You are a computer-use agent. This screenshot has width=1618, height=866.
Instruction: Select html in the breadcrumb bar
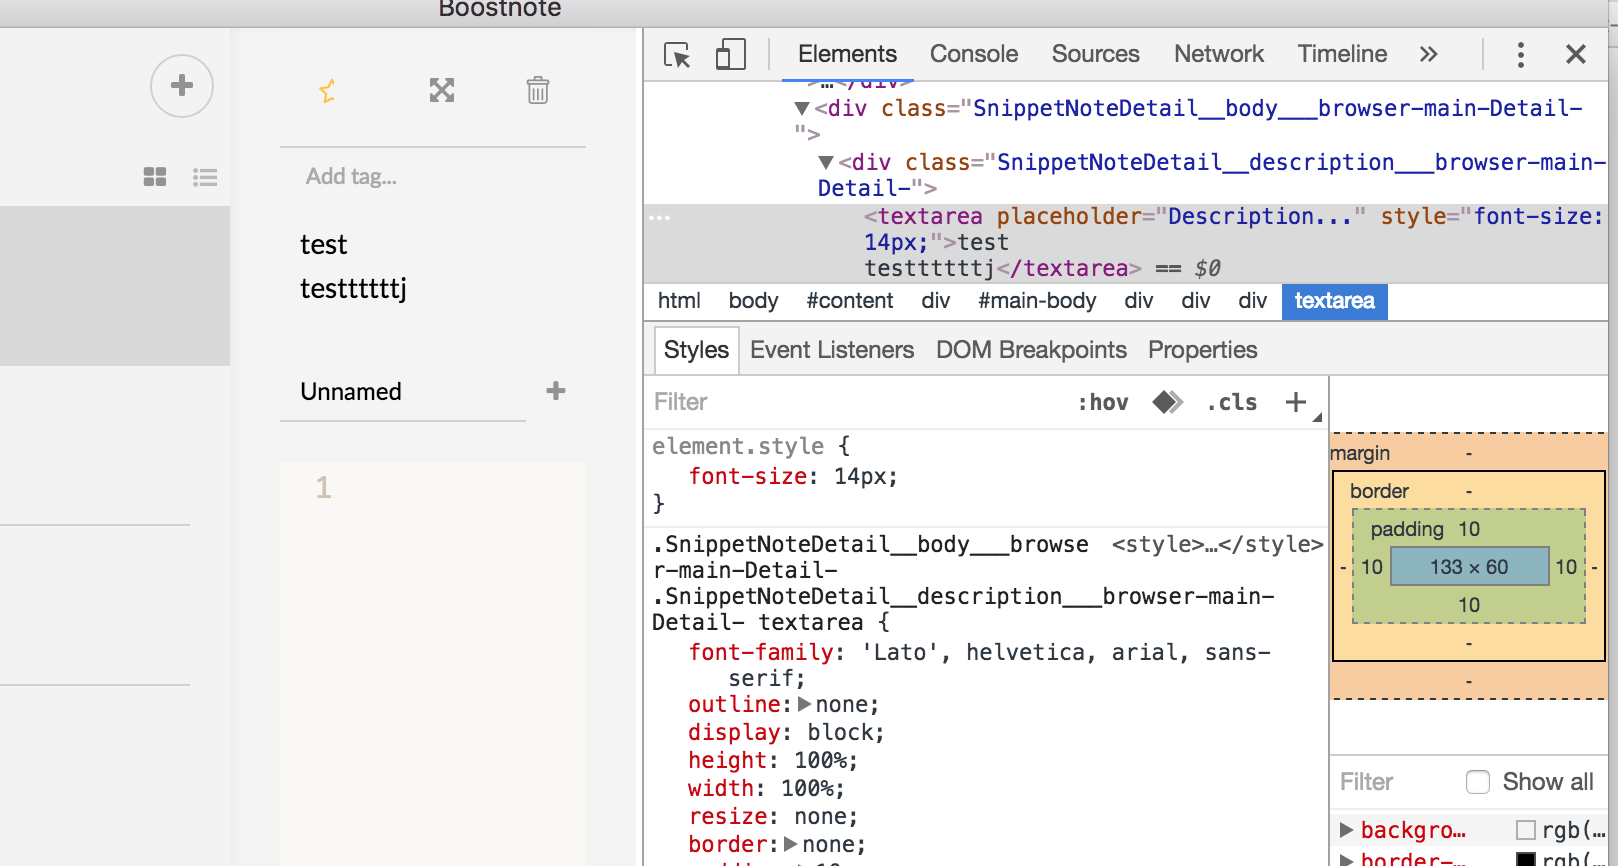coord(679,301)
